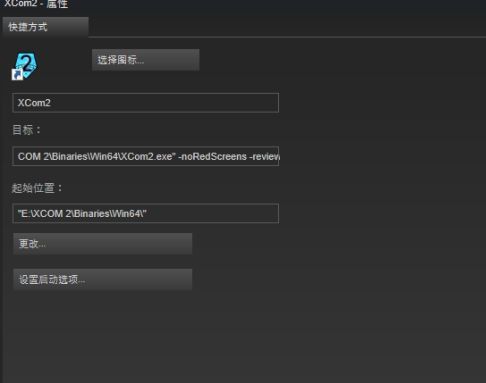Click the 更改... button
Screen dimensions: 486x383
(103, 244)
